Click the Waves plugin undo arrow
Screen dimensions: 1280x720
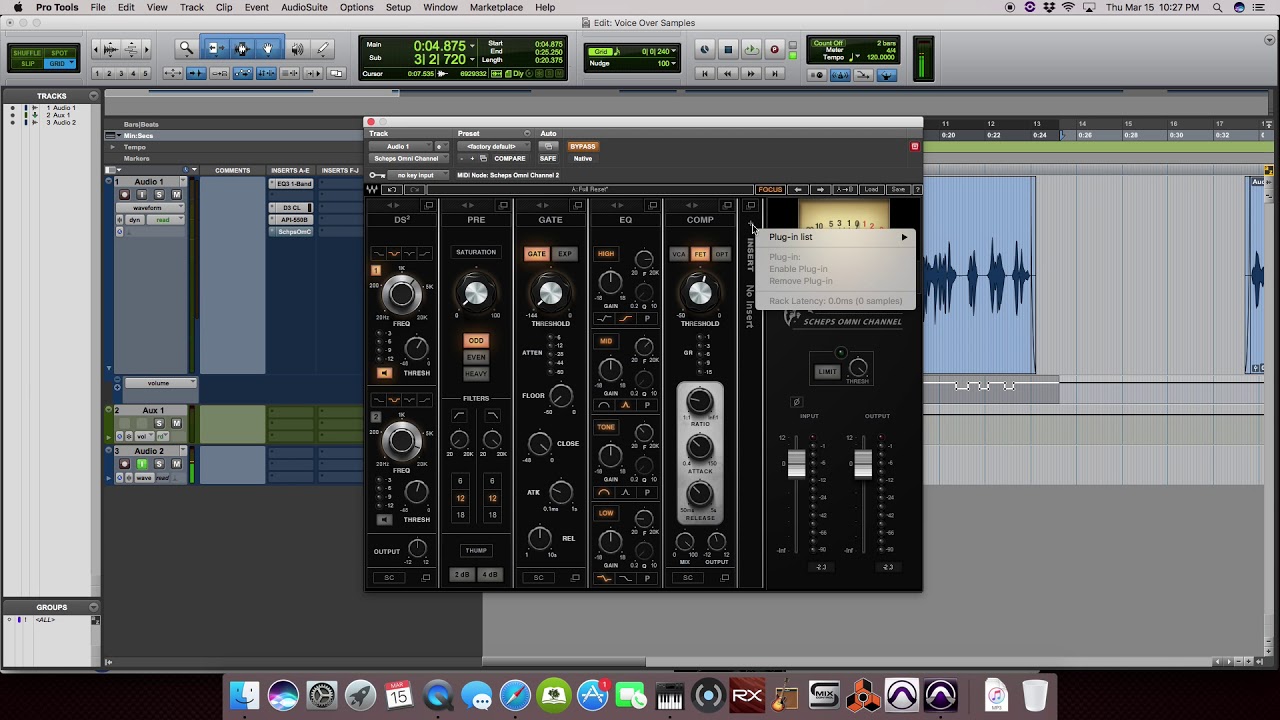click(x=391, y=190)
